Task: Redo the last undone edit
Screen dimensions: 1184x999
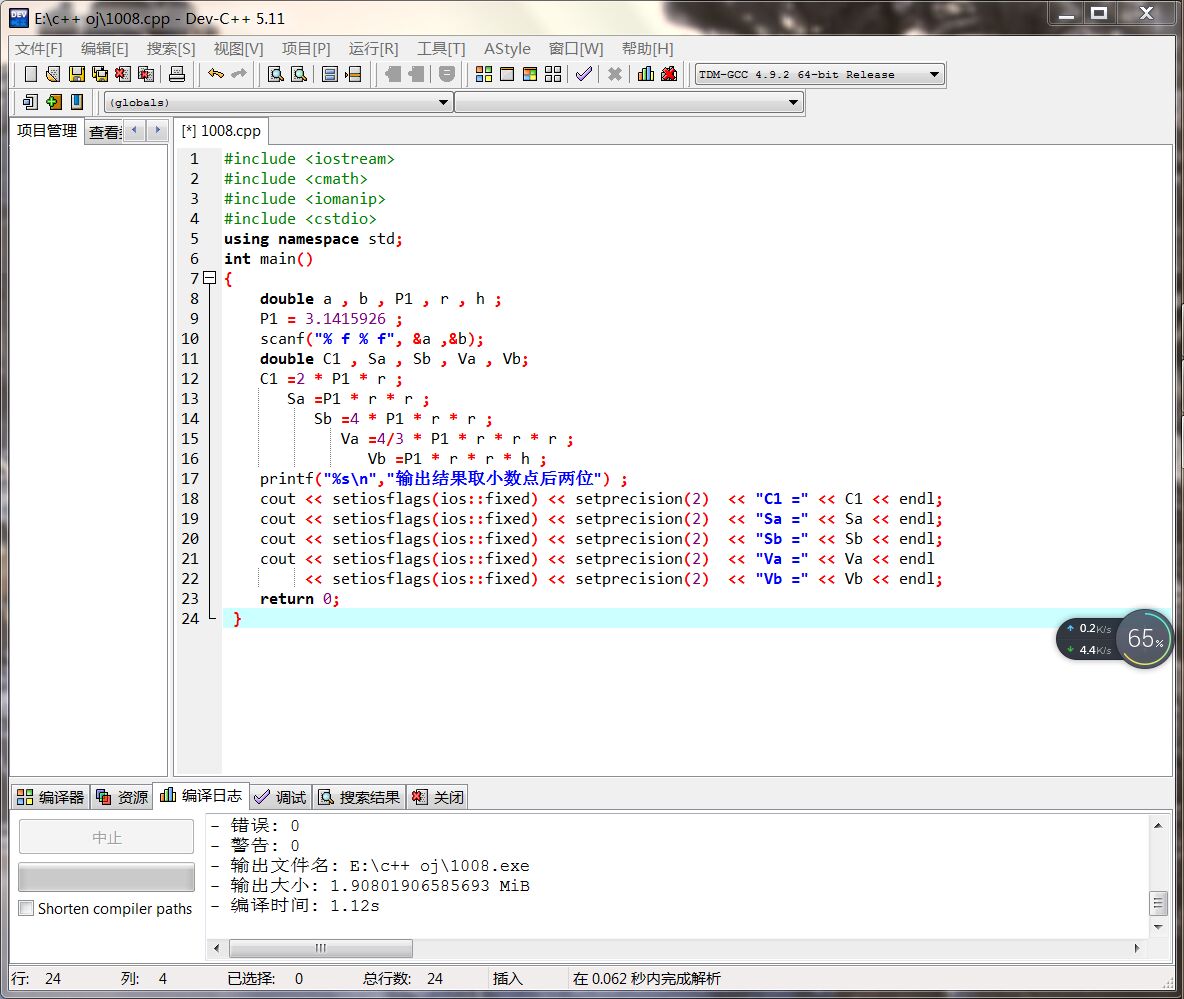Action: [x=239, y=74]
